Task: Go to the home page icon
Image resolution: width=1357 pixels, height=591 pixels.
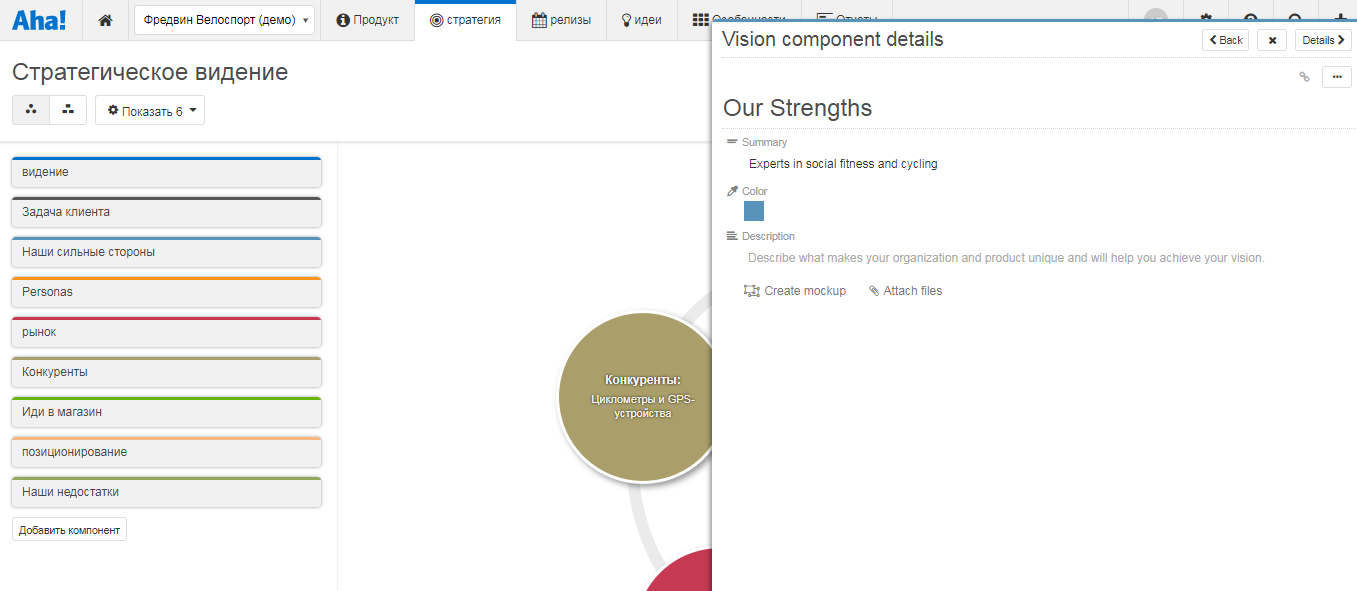Action: click(x=106, y=20)
